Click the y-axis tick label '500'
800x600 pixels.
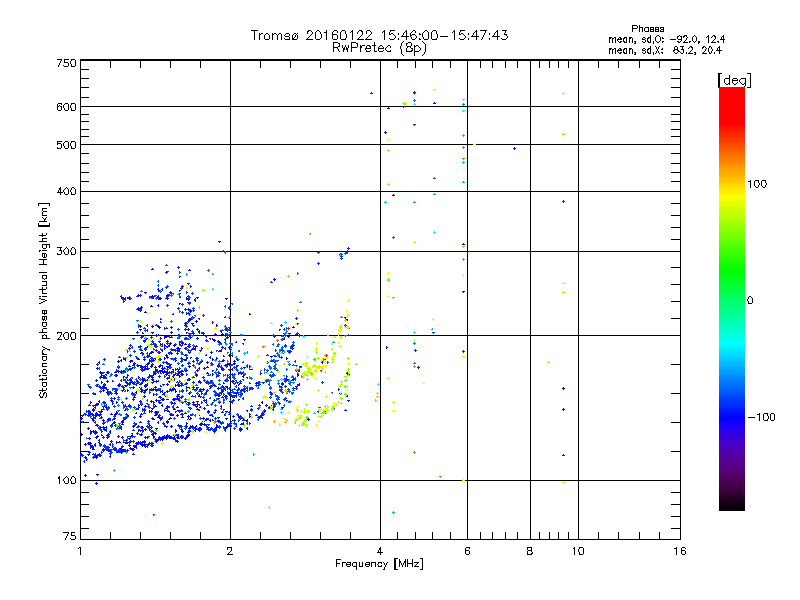pyautogui.click(x=66, y=145)
